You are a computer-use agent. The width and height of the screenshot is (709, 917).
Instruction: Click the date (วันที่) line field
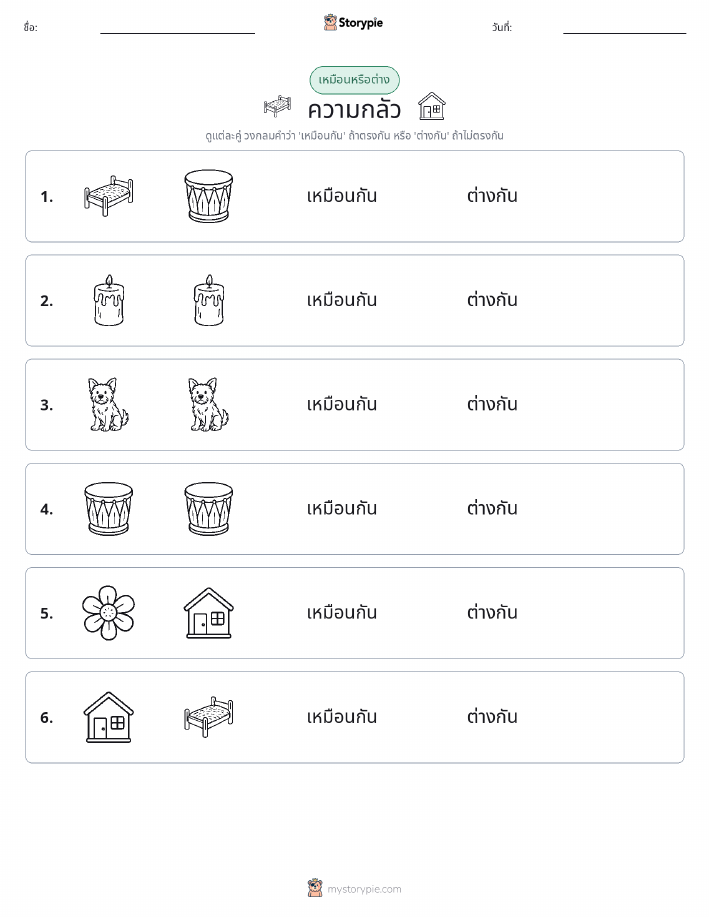click(624, 28)
